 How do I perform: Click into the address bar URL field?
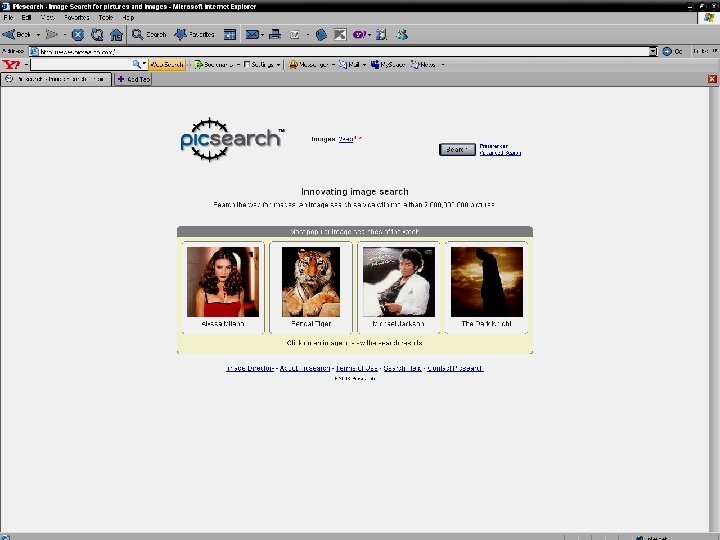point(339,51)
